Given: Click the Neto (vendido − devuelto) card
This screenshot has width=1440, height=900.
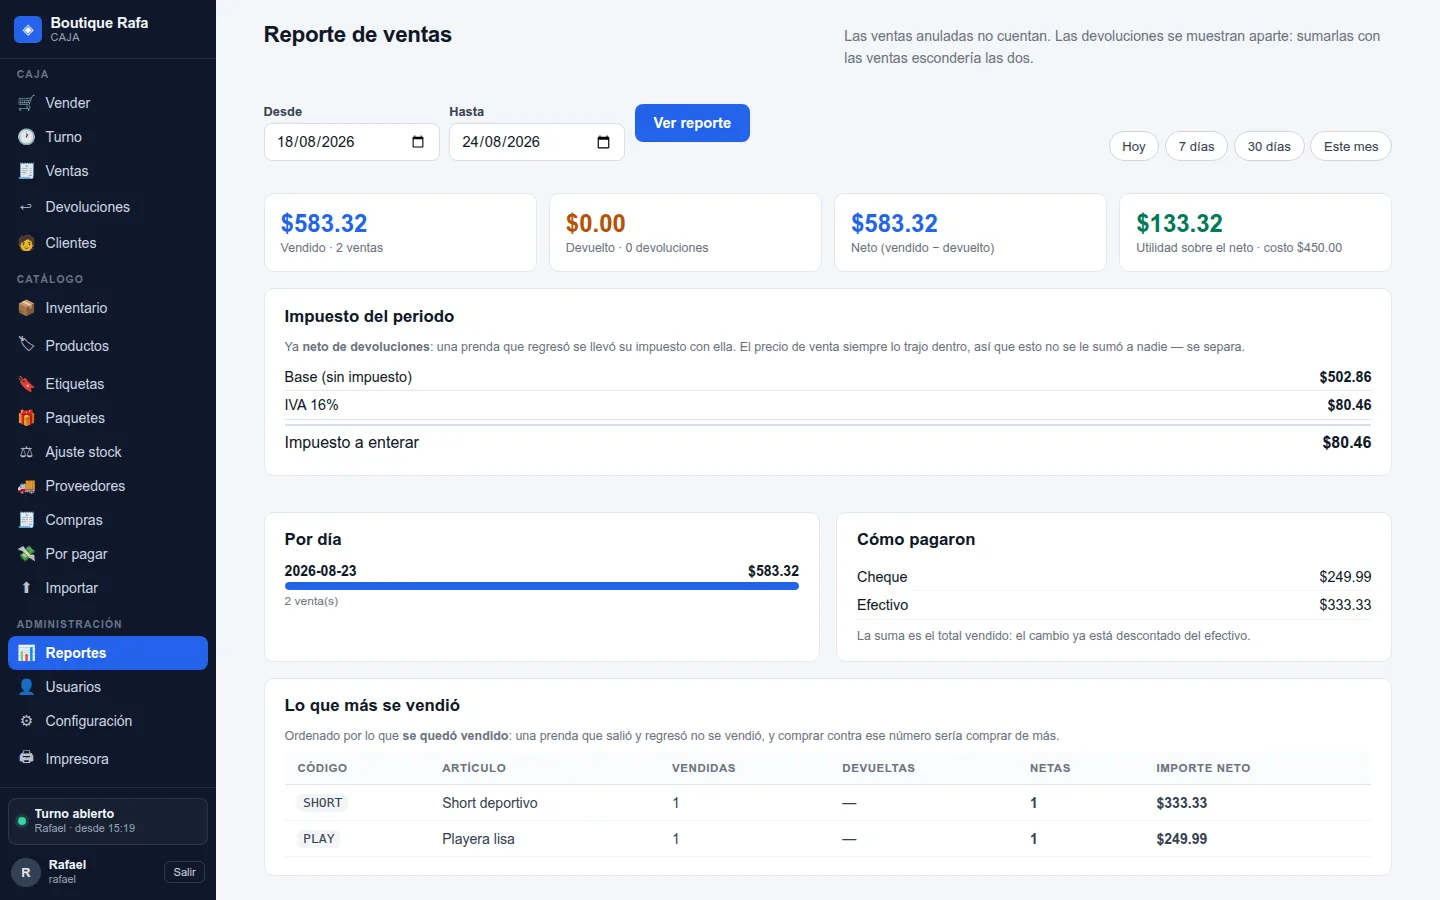Looking at the screenshot, I should [x=970, y=232].
